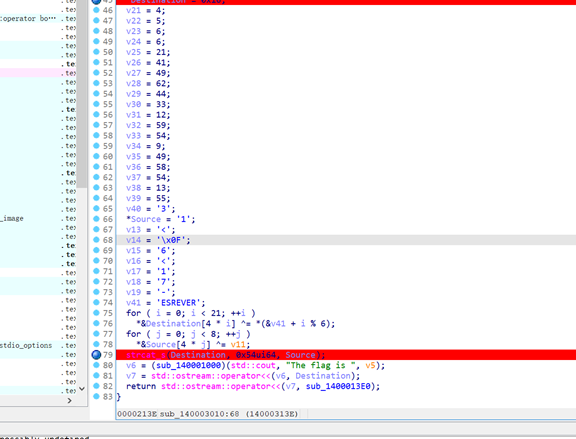The image size is (576, 439).
Task: Click the functions list scroll-right arrow
Action: (x=70, y=401)
